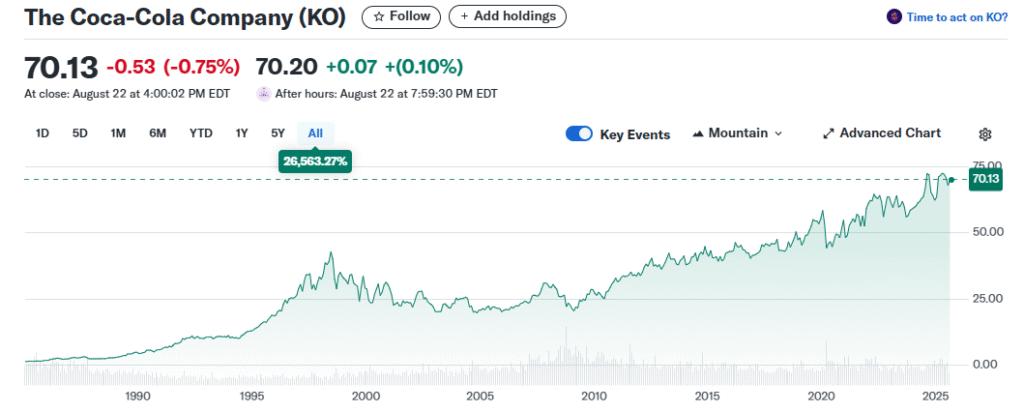This screenshot has height=412, width=1024.
Task: Open chart settings gear icon
Action: point(985,134)
